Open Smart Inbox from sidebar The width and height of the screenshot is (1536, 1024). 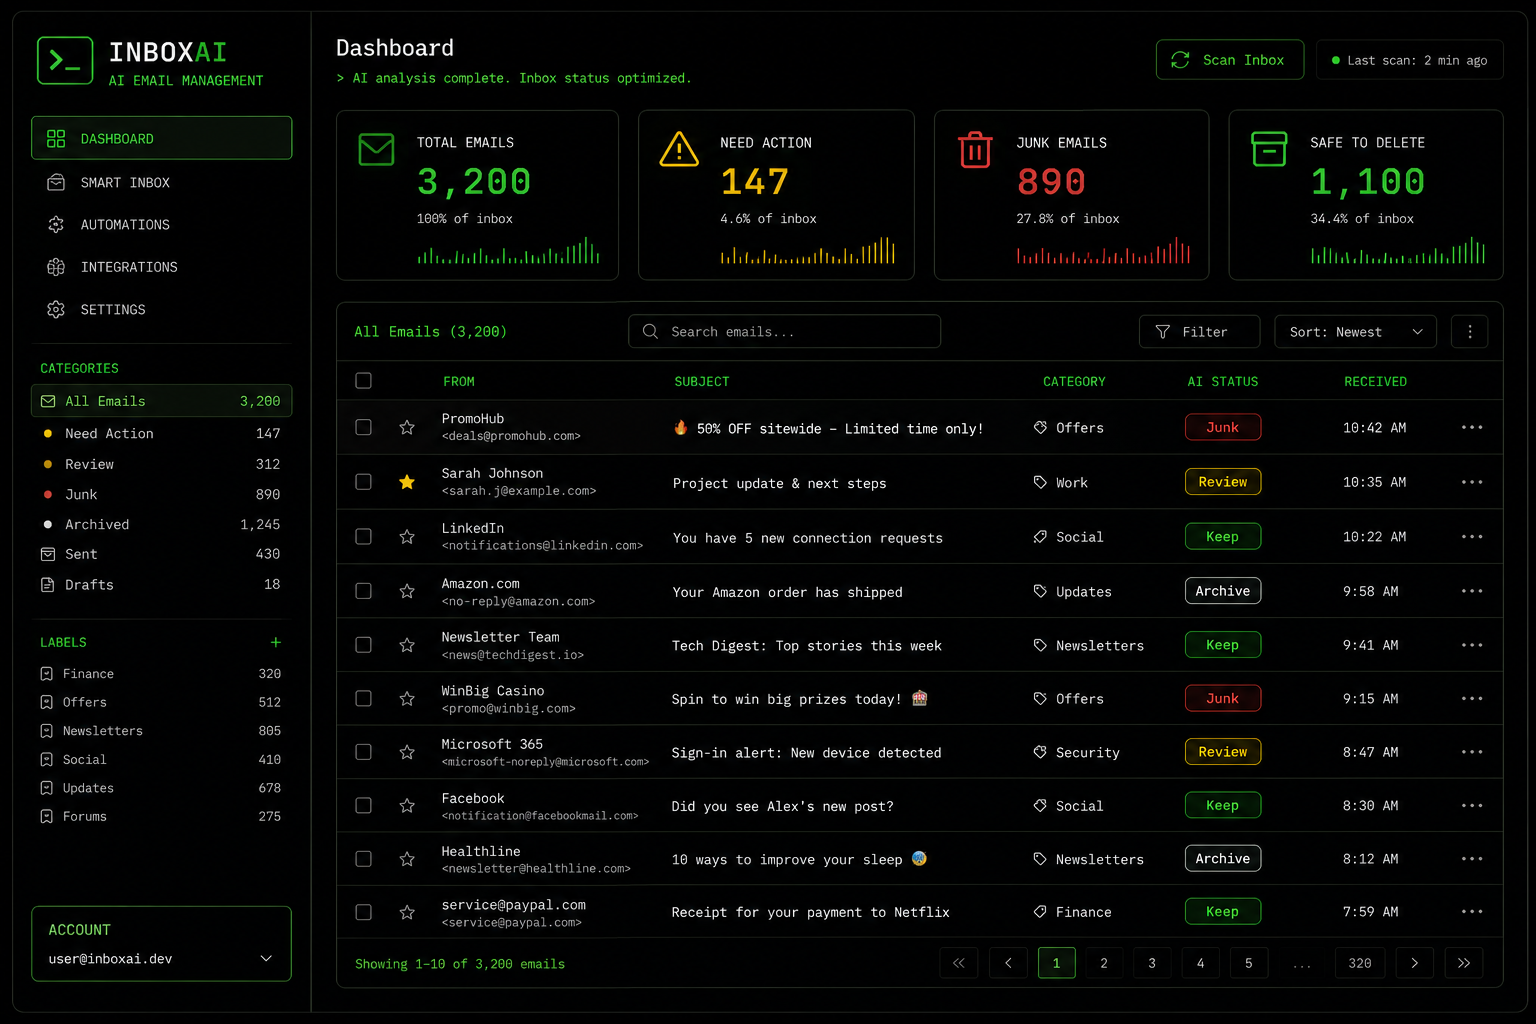pyautogui.click(x=161, y=182)
